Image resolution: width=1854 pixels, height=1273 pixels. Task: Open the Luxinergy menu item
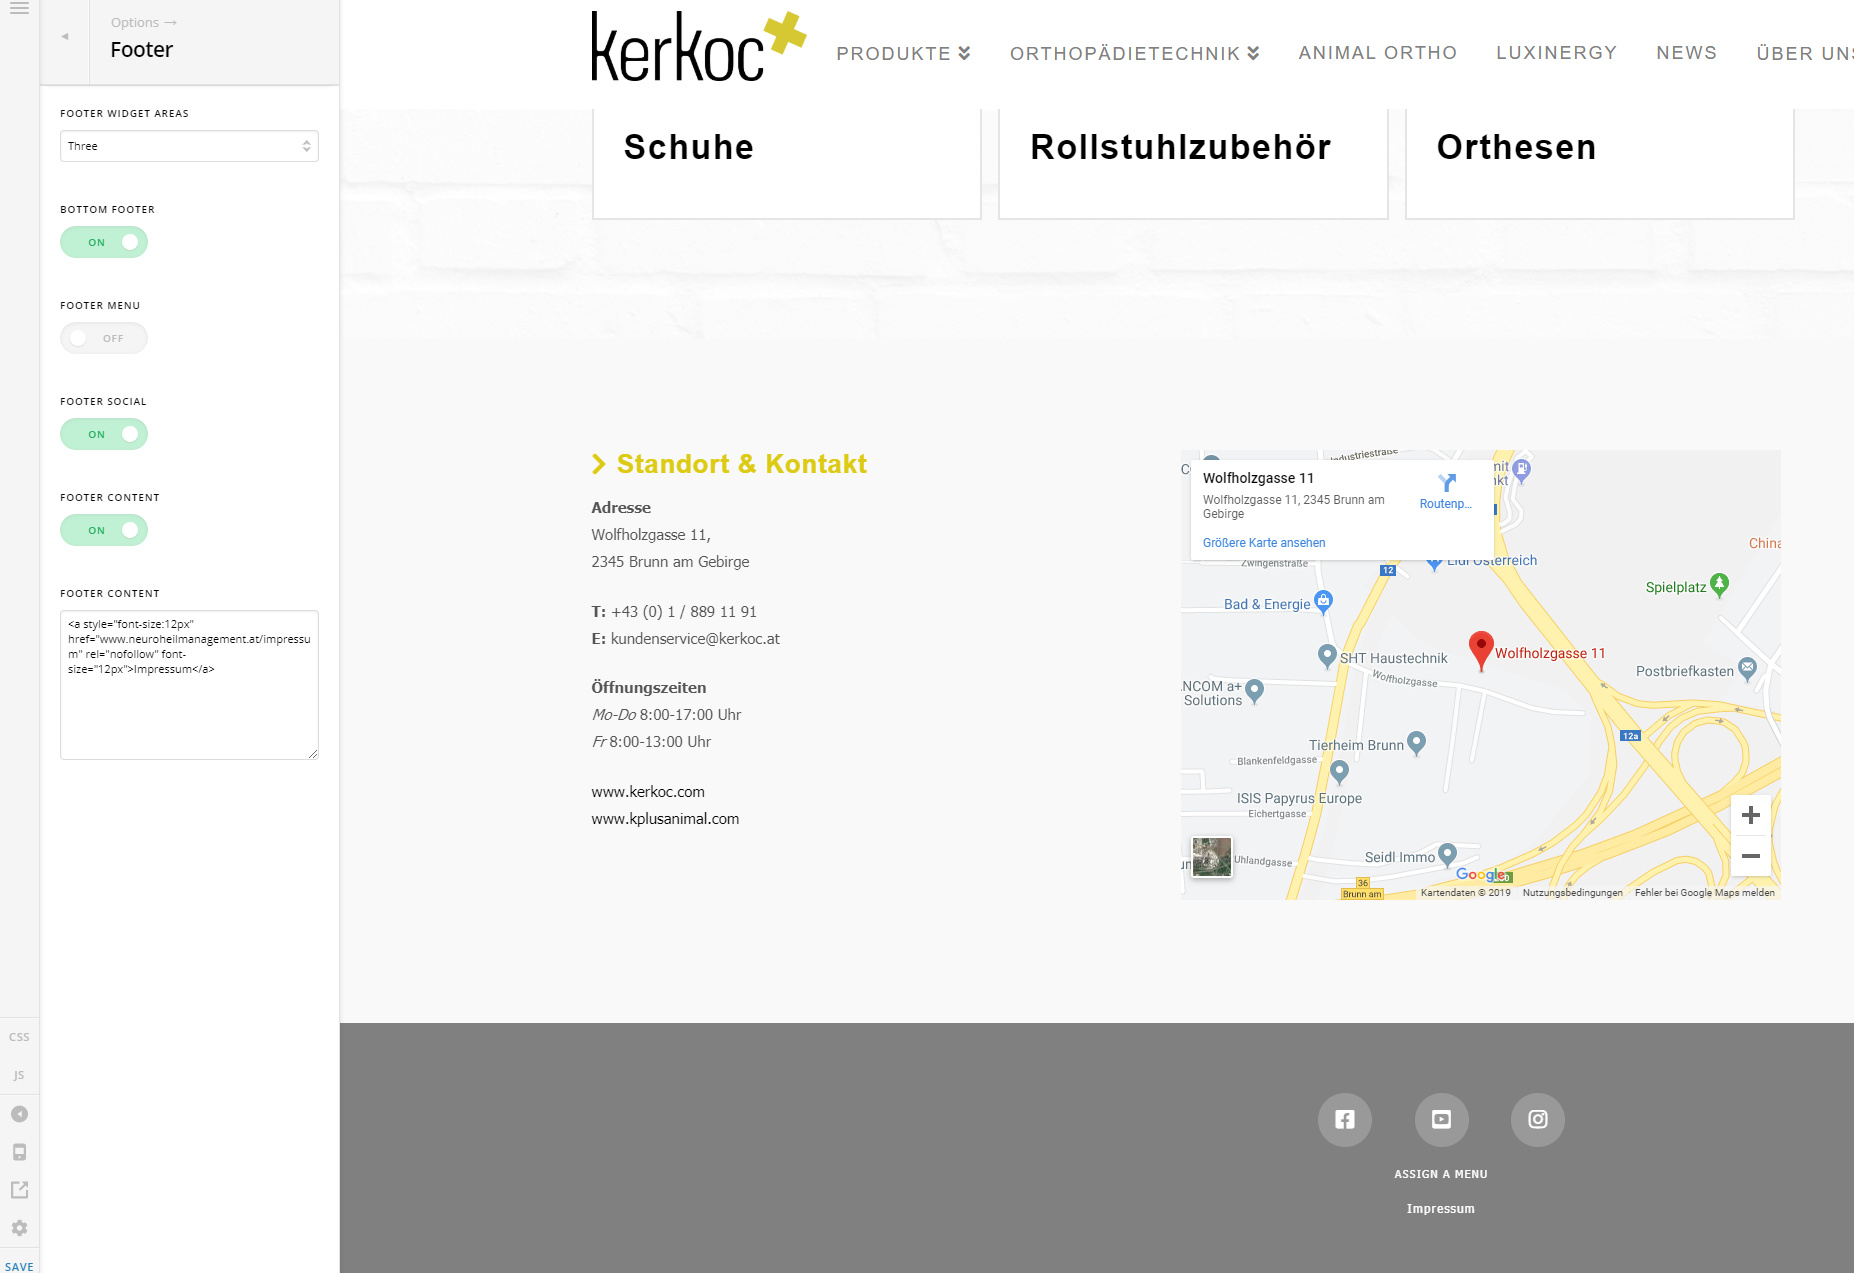[x=1556, y=53]
